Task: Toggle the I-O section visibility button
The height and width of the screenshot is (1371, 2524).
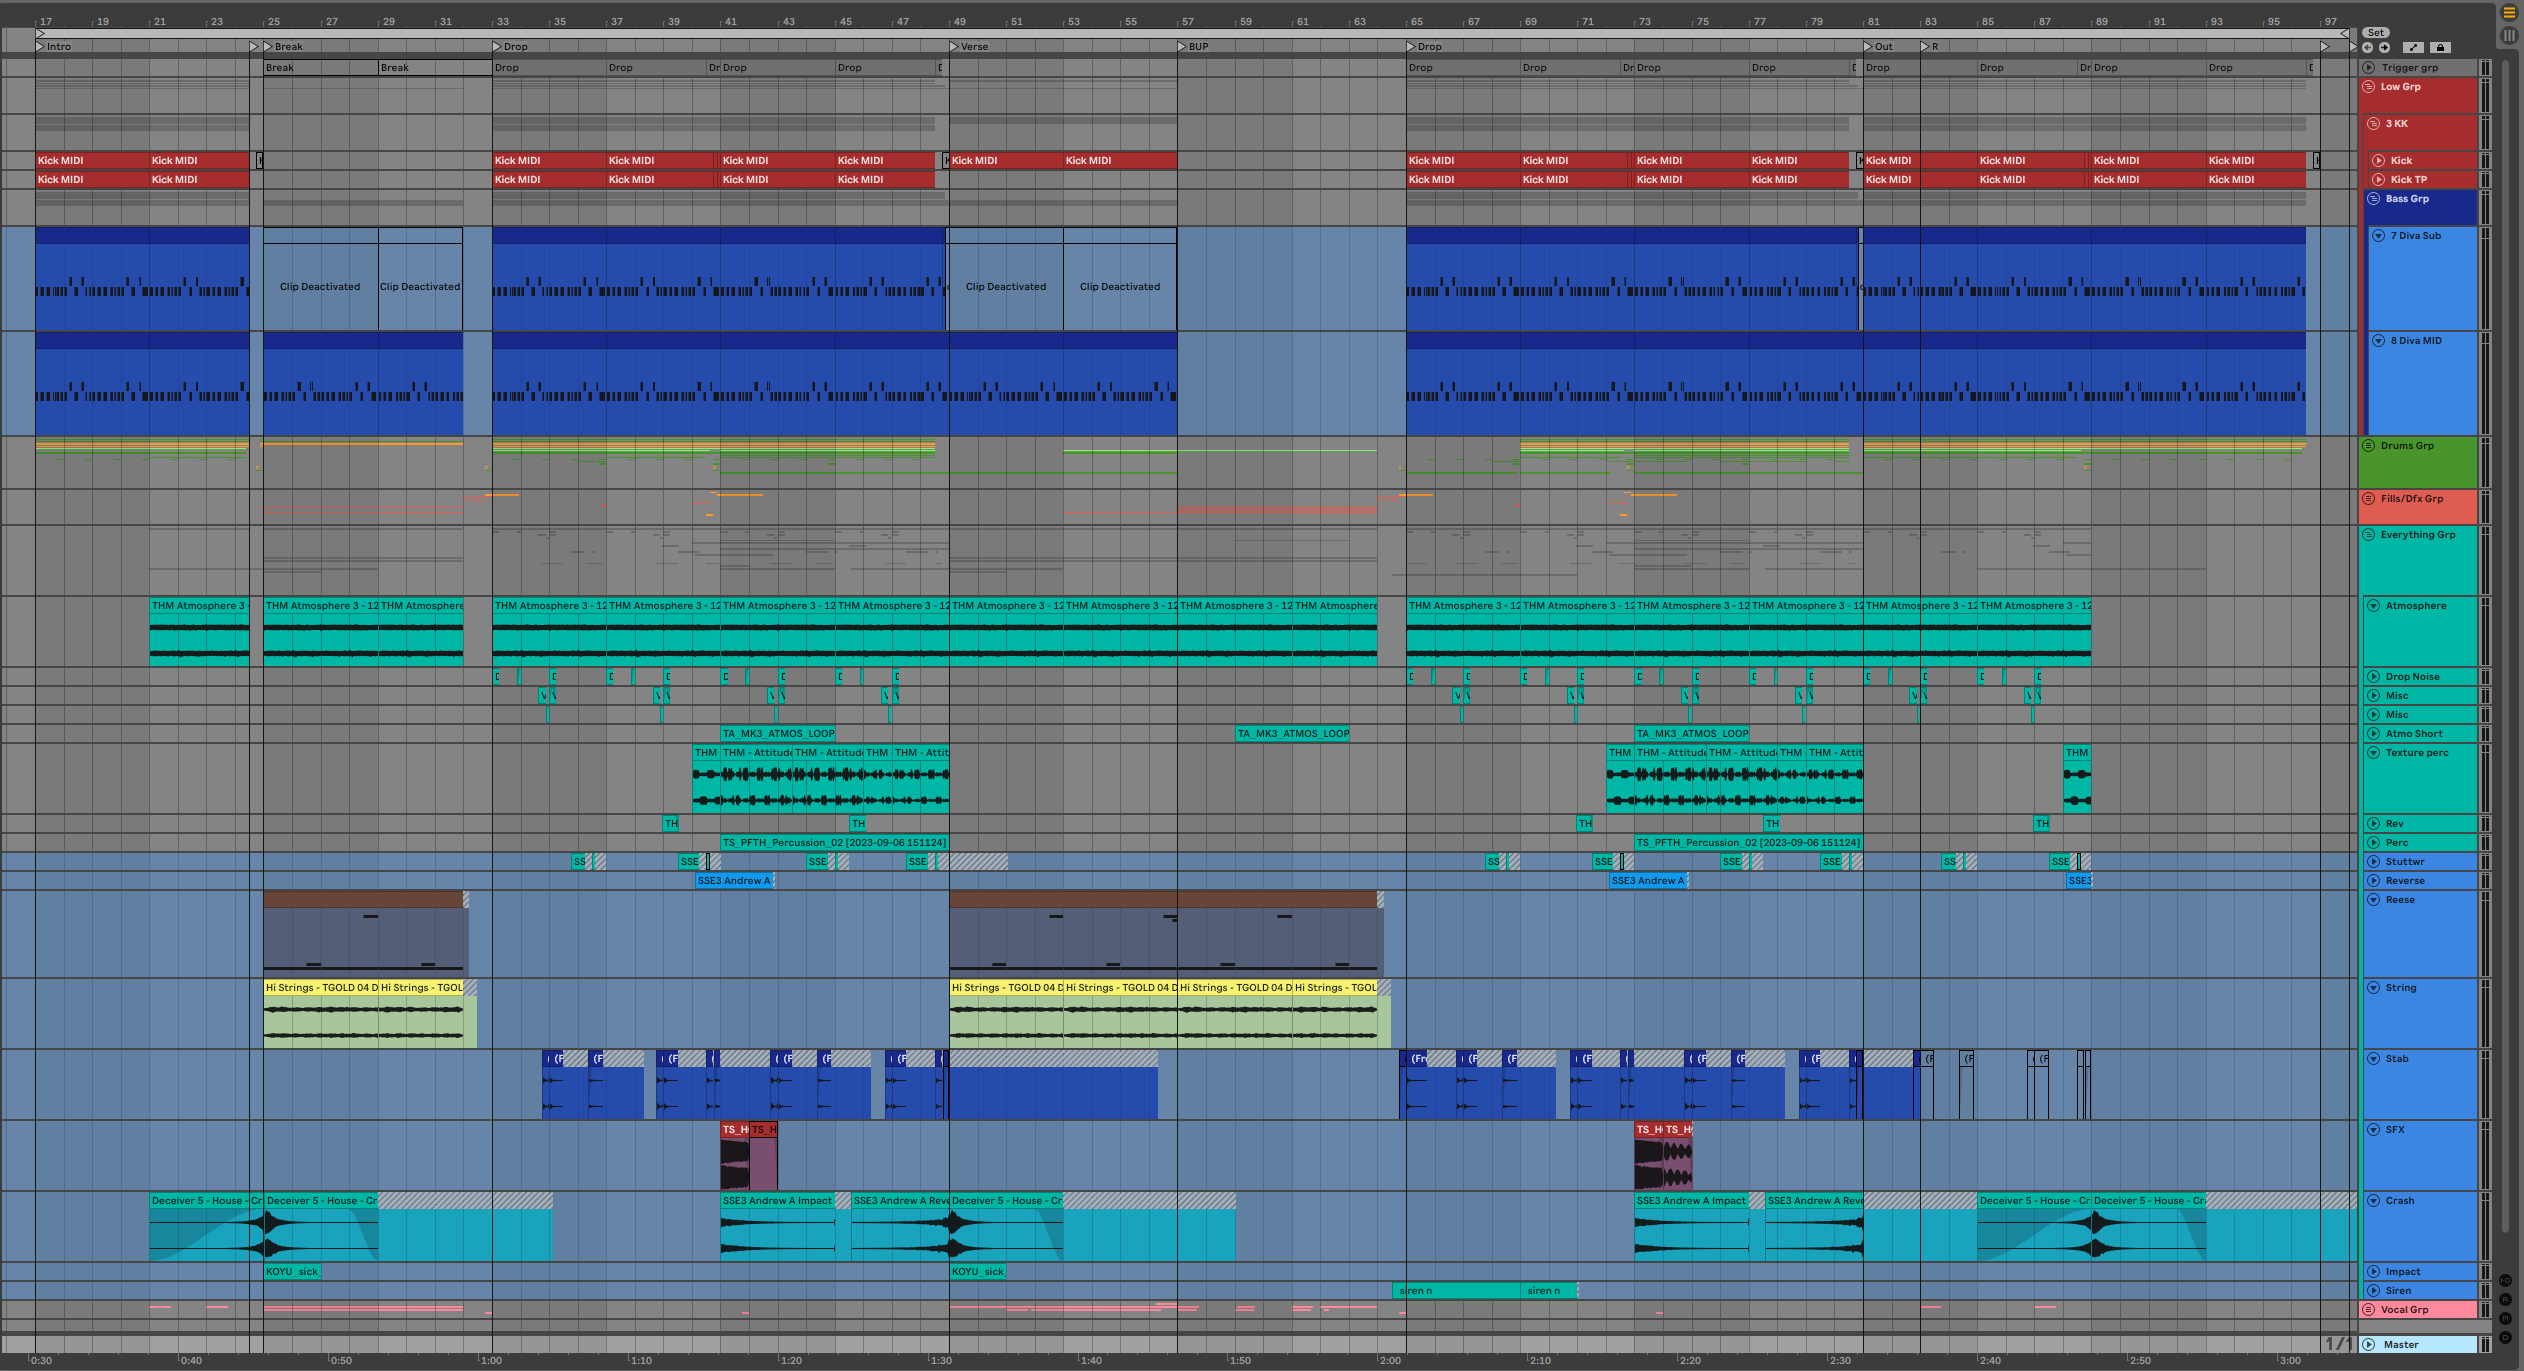Action: point(2506,1280)
